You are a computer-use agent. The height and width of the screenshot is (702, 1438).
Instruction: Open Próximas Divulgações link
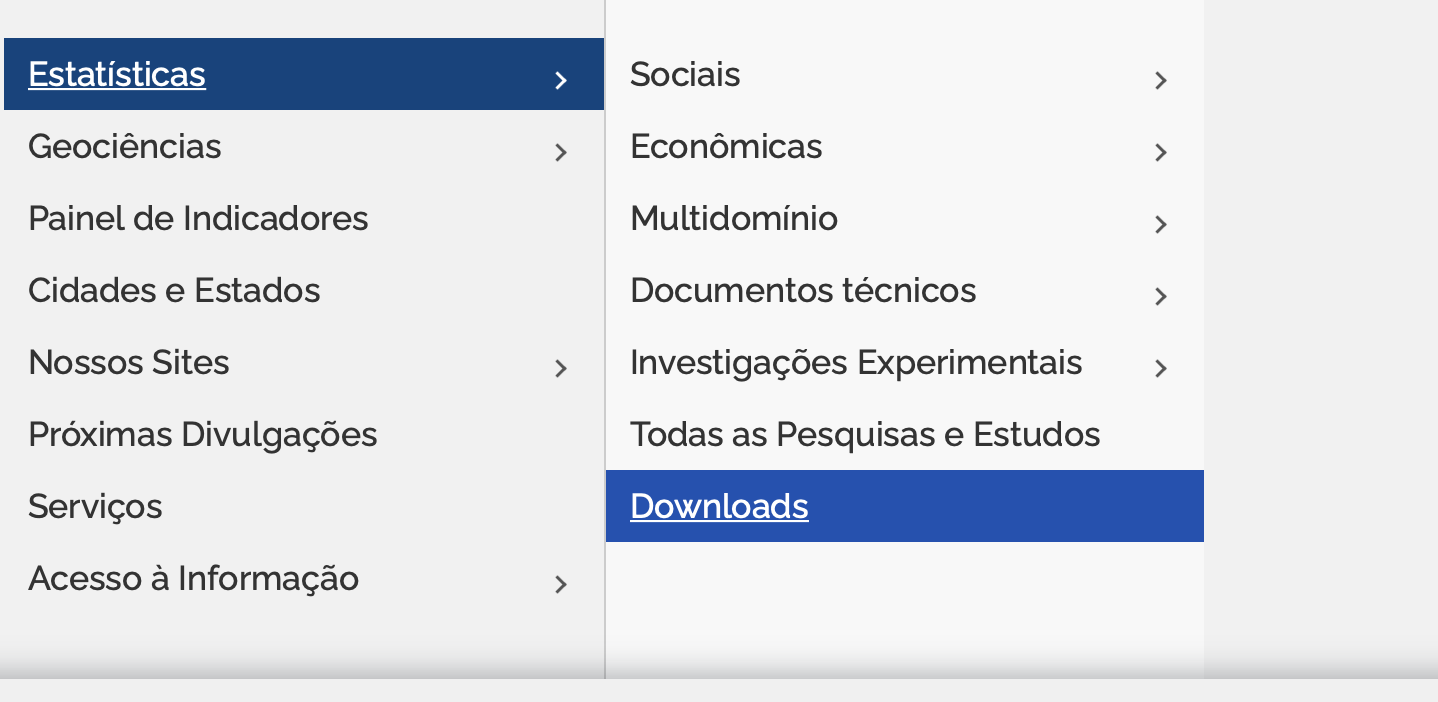click(202, 434)
